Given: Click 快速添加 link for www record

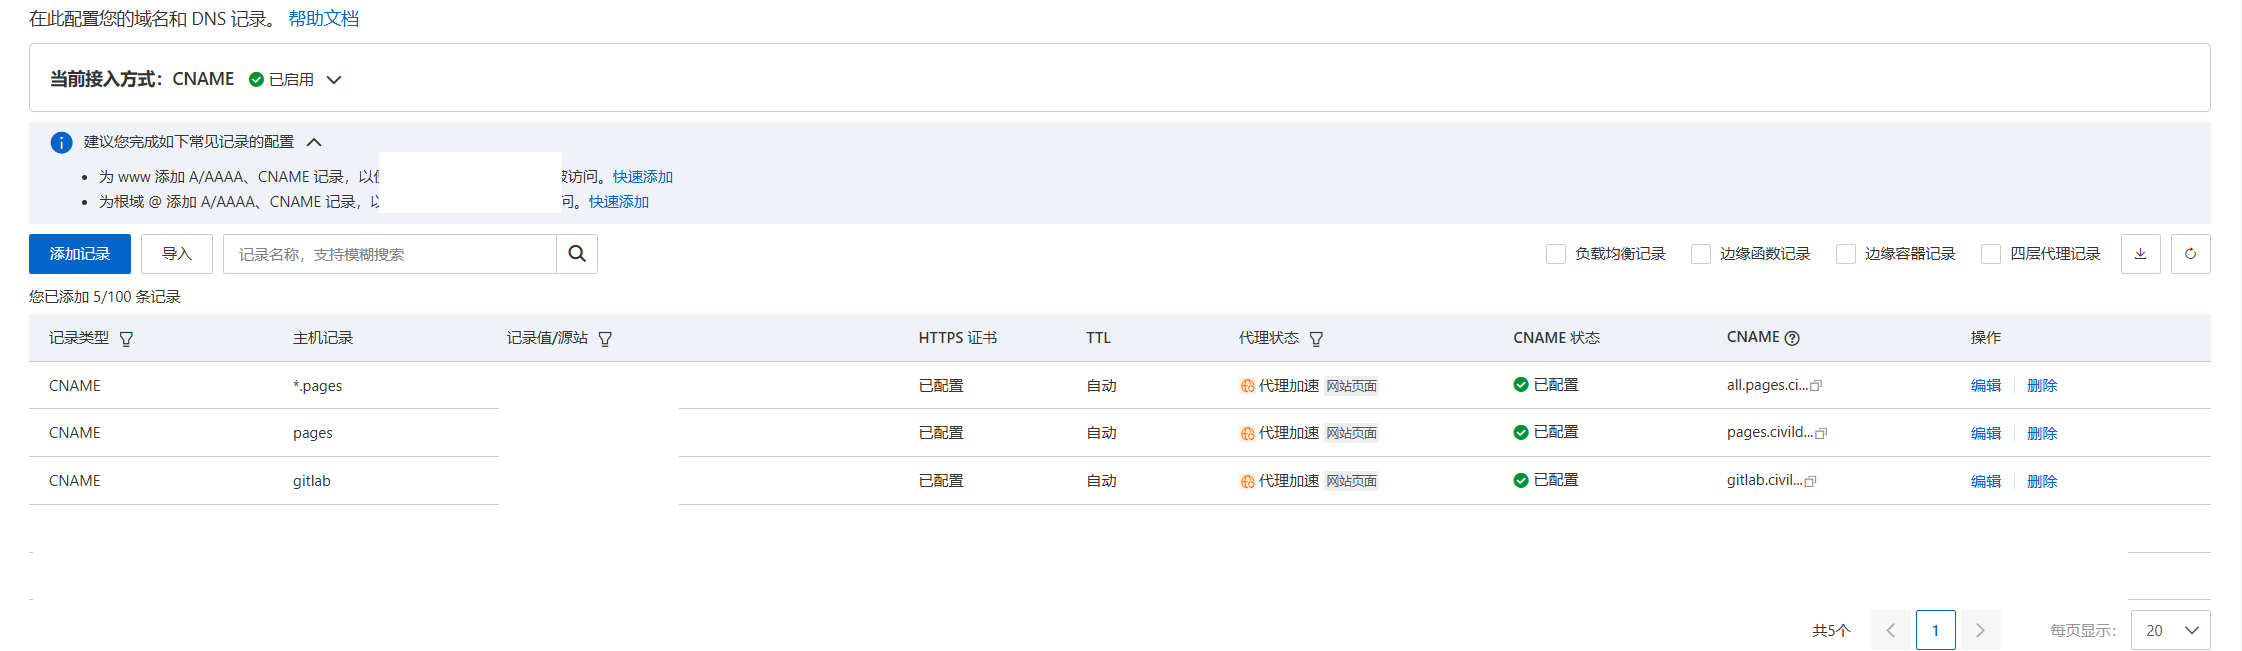Looking at the screenshot, I should (x=643, y=177).
